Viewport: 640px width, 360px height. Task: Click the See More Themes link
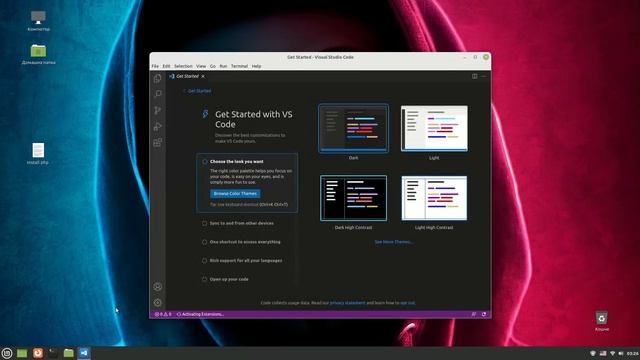(394, 242)
